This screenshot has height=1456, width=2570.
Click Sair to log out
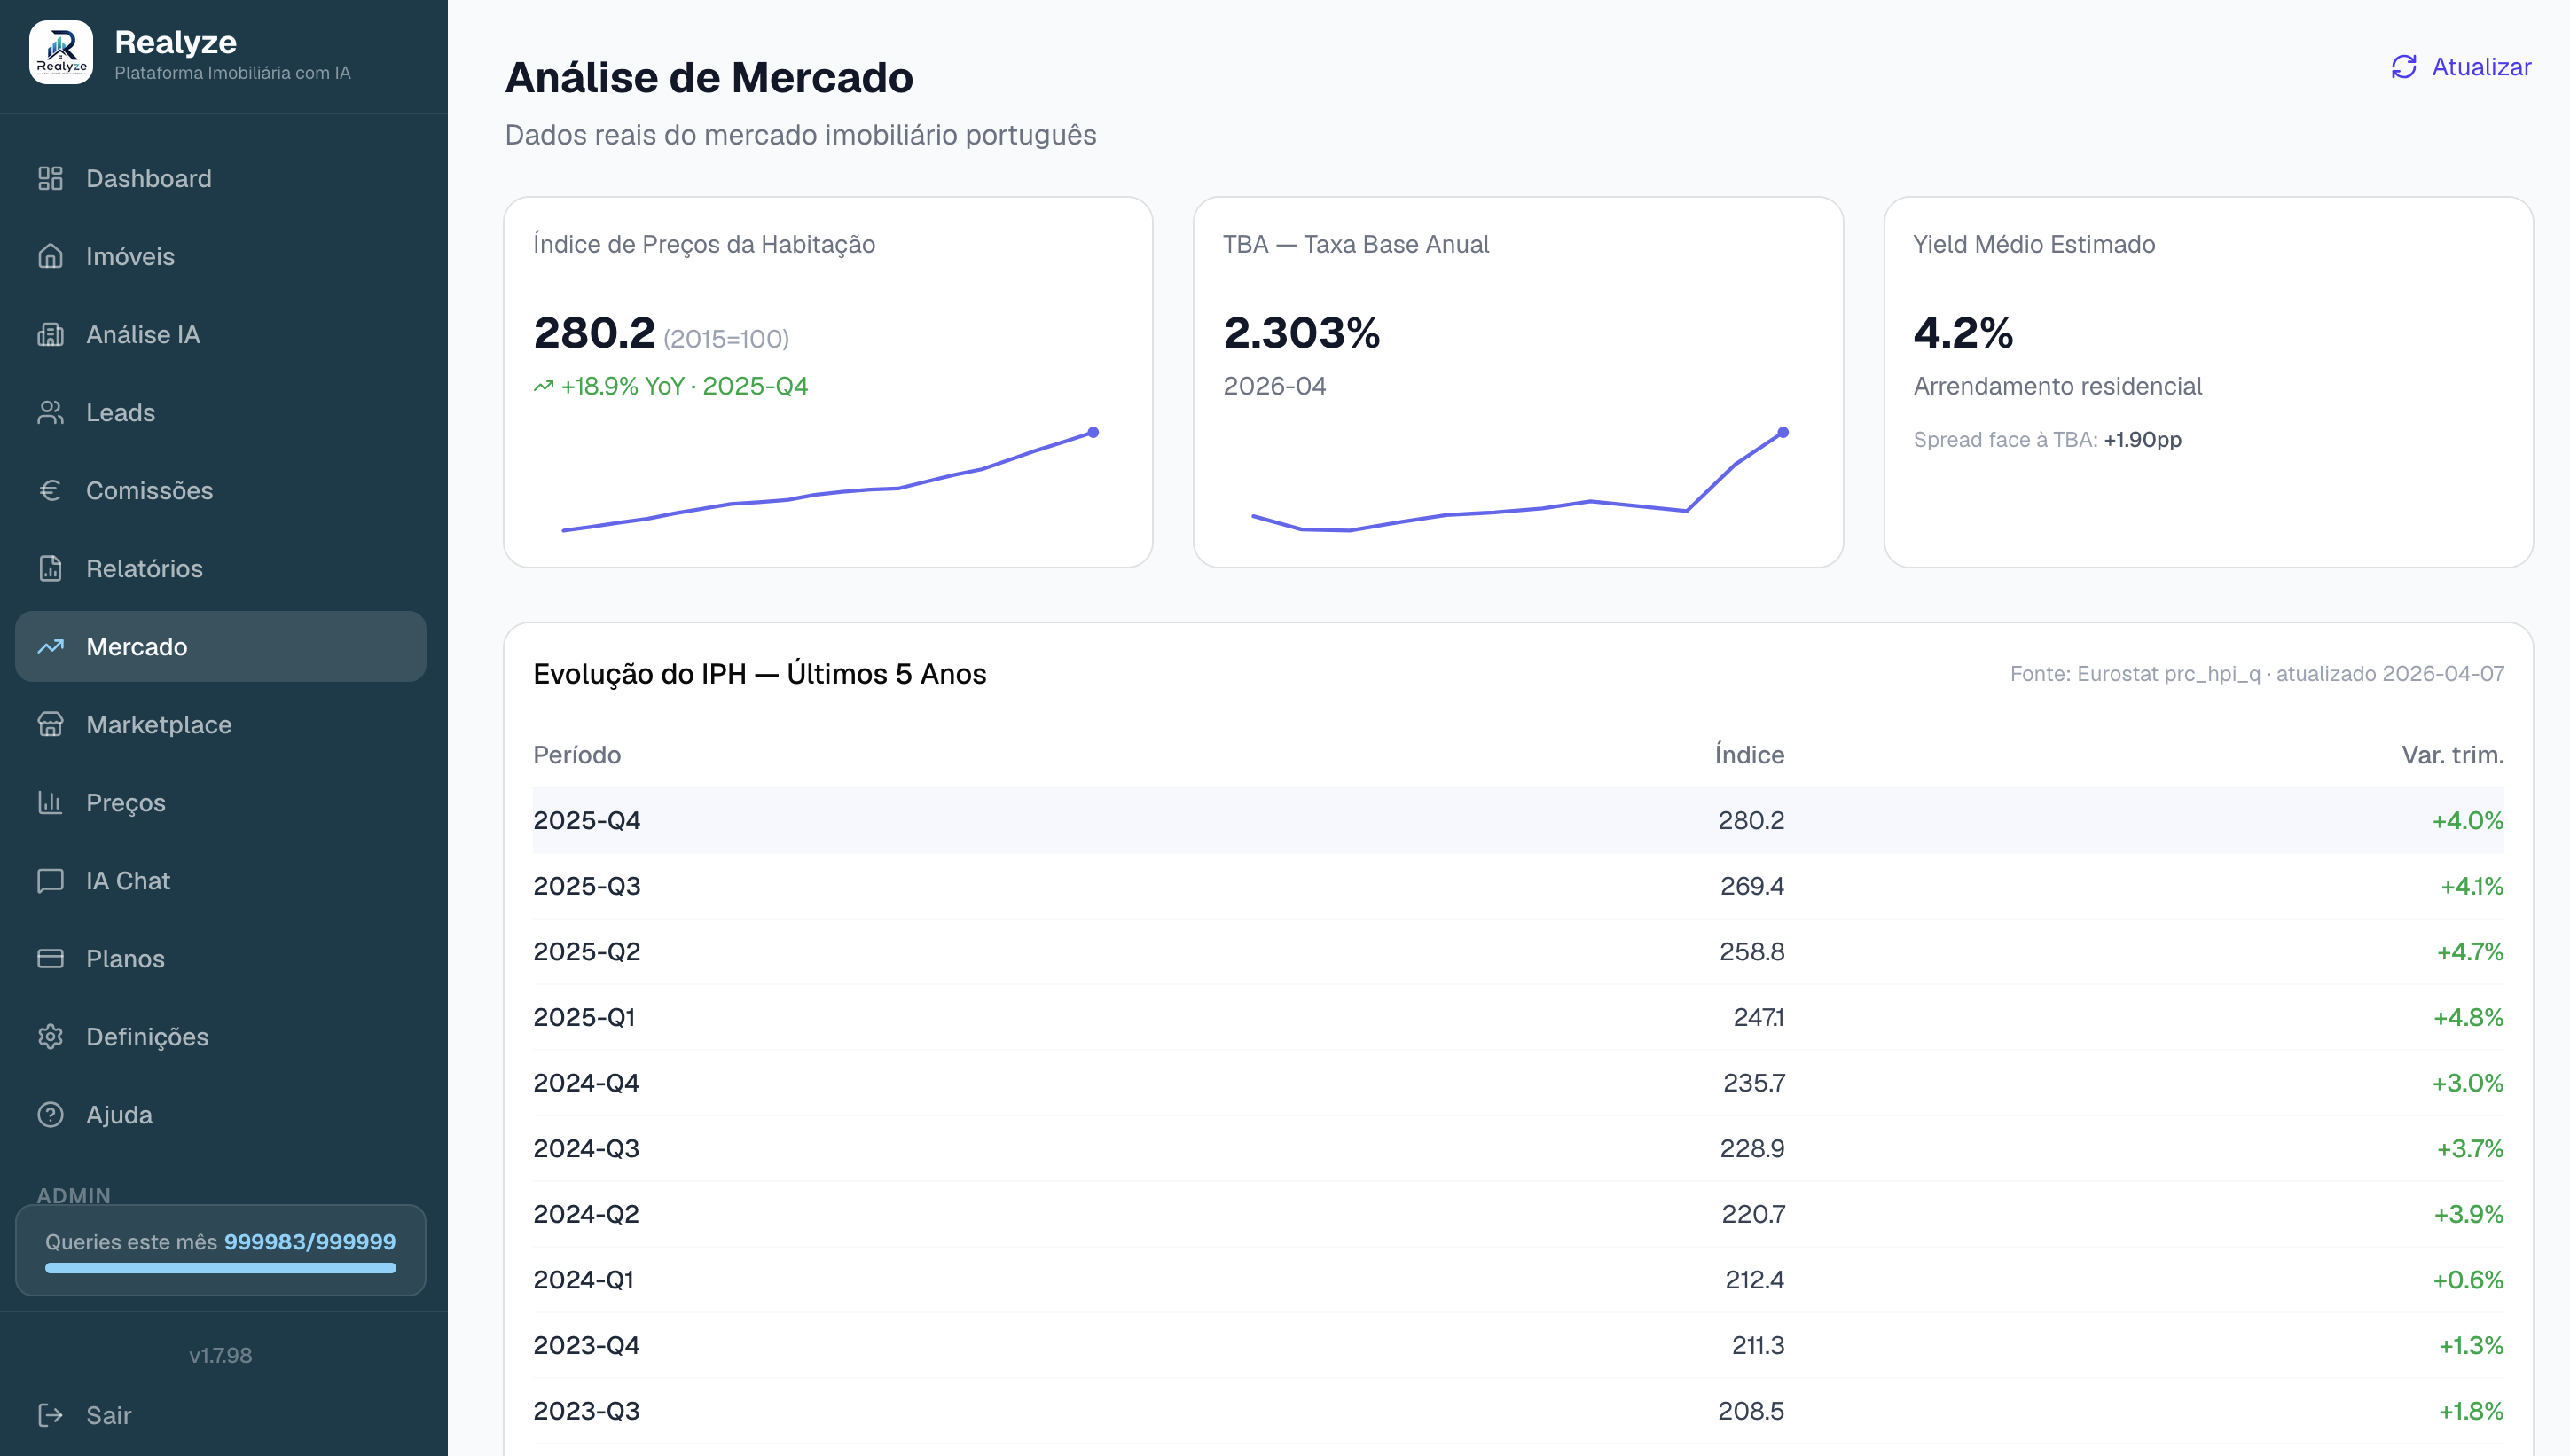point(221,1414)
